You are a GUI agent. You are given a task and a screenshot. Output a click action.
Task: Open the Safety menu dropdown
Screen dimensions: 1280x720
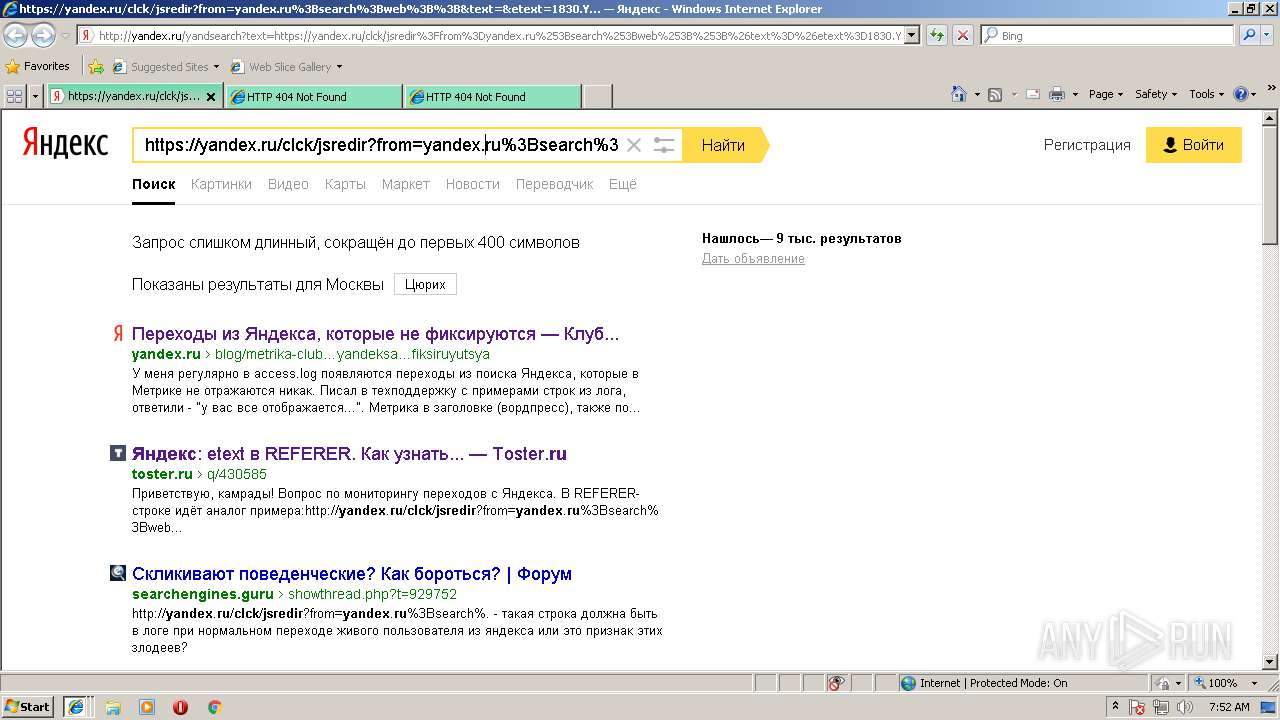tap(1156, 94)
